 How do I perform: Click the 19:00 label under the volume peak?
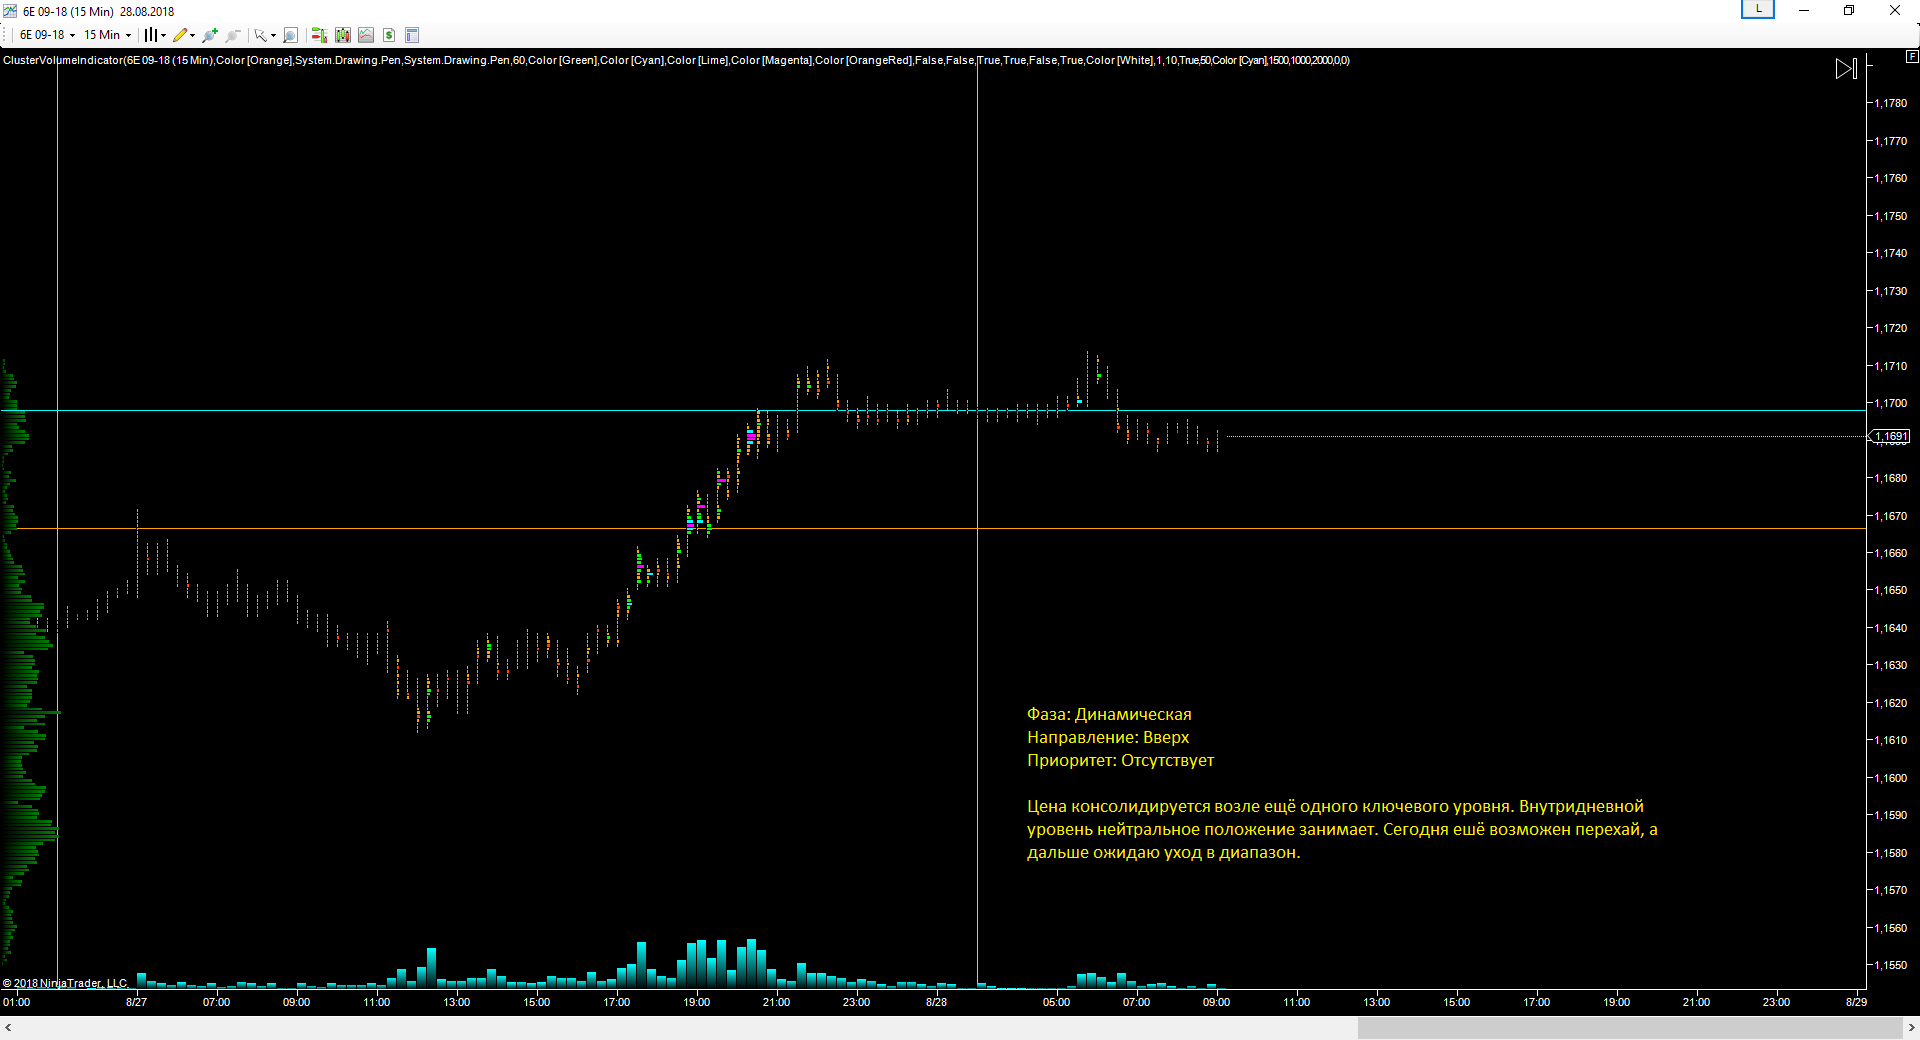[x=696, y=1002]
